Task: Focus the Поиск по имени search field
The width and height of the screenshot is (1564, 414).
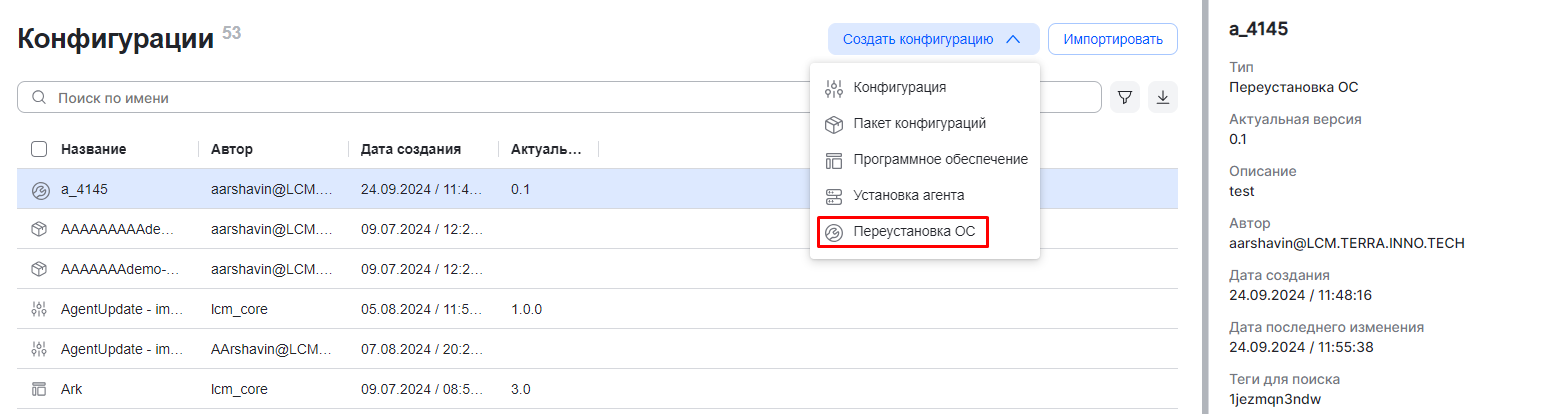Action: tap(400, 98)
